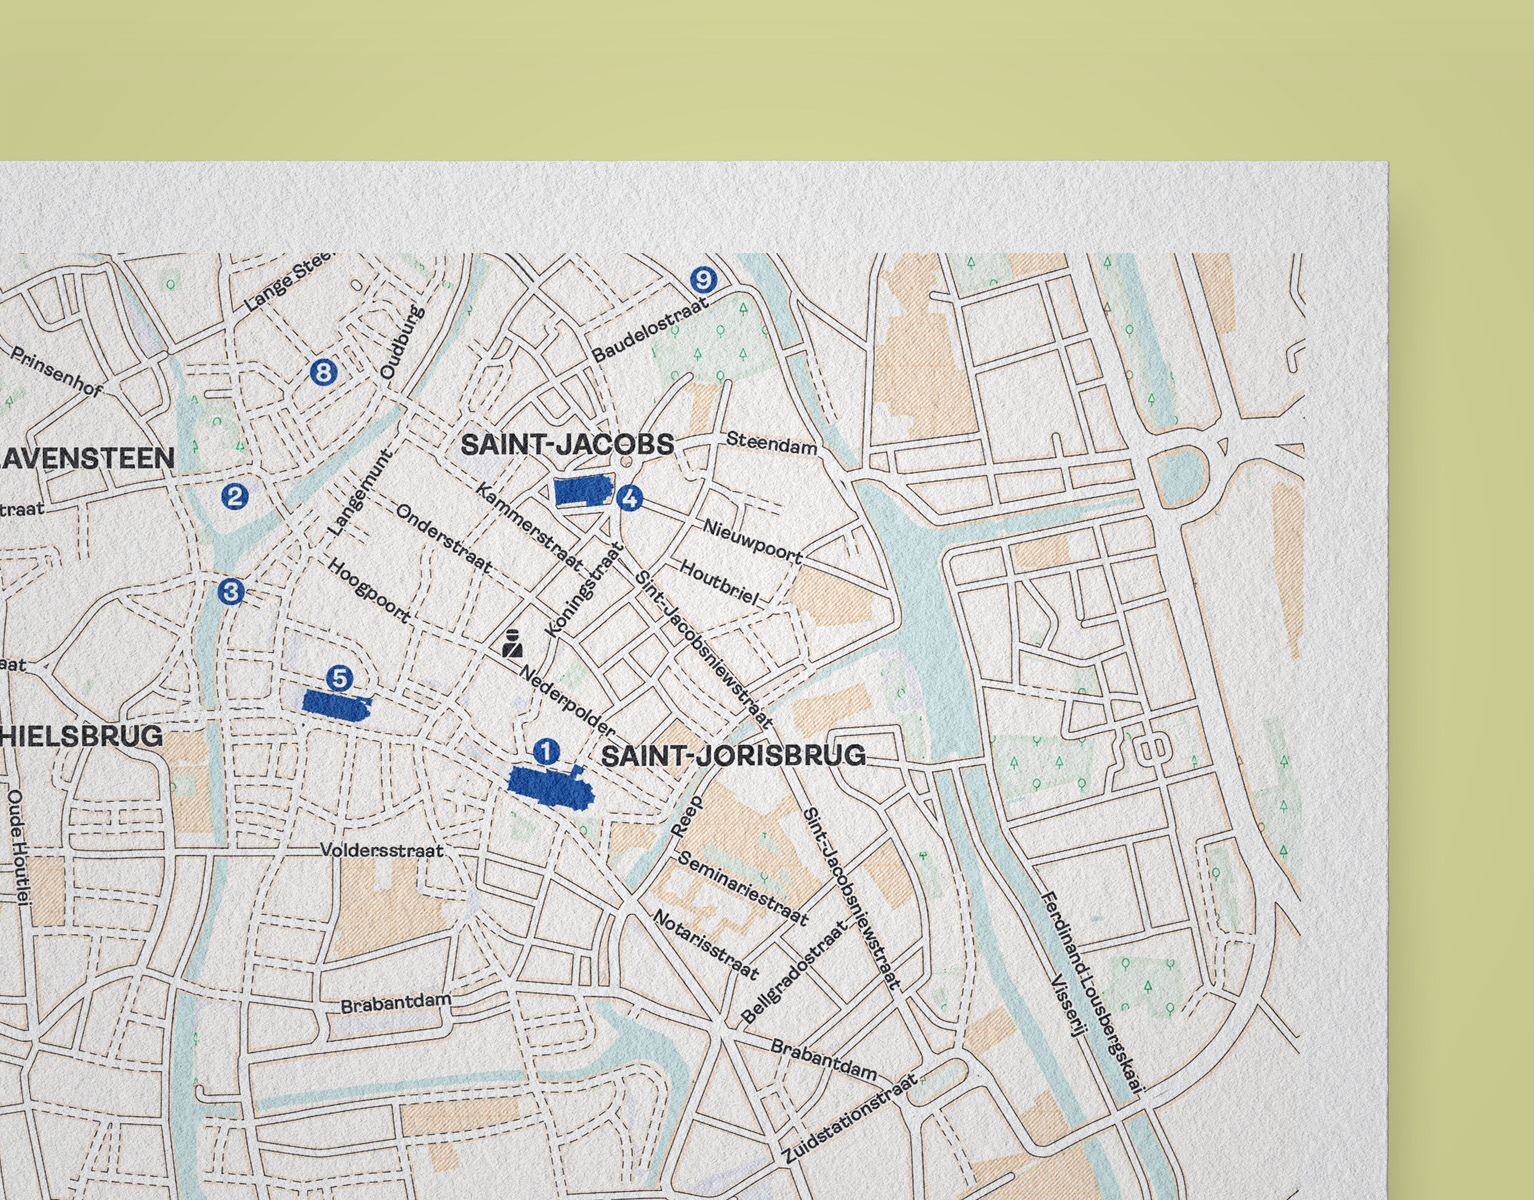
Task: Click marker 4 near Saint-Jacobs
Action: (x=630, y=497)
